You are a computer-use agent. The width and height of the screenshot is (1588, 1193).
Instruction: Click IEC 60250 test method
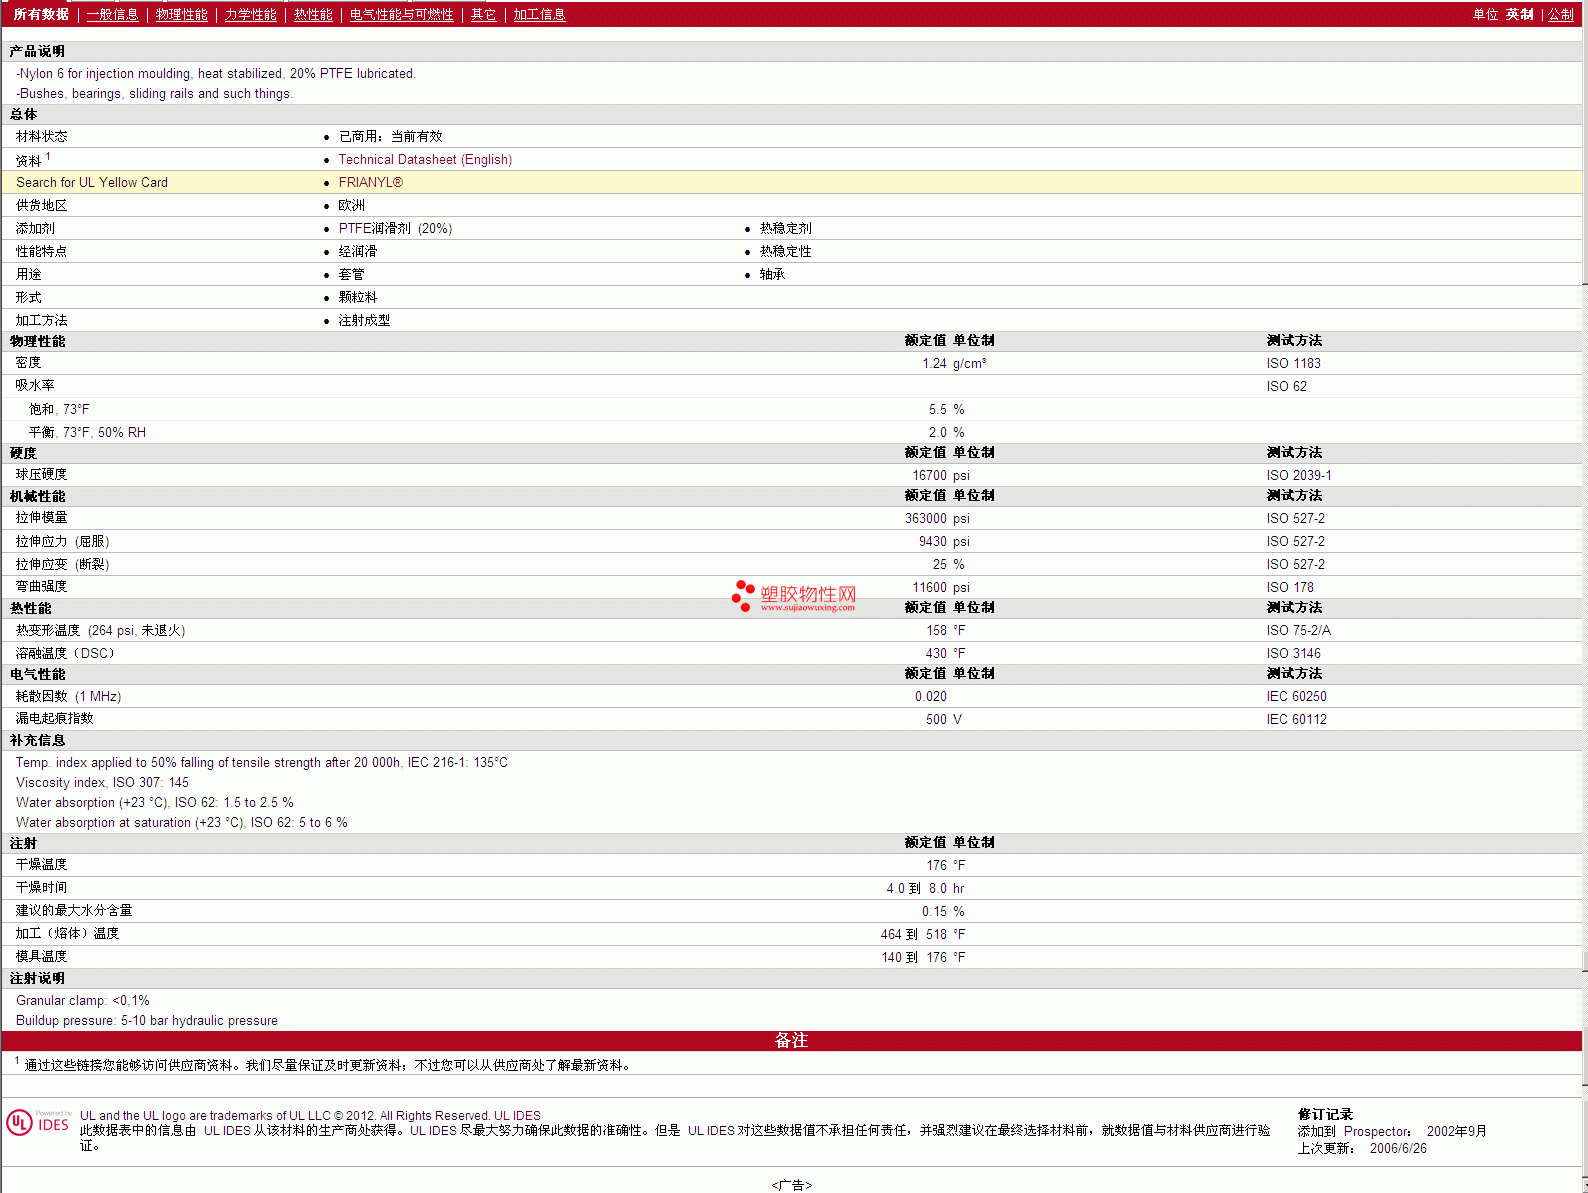(1296, 697)
